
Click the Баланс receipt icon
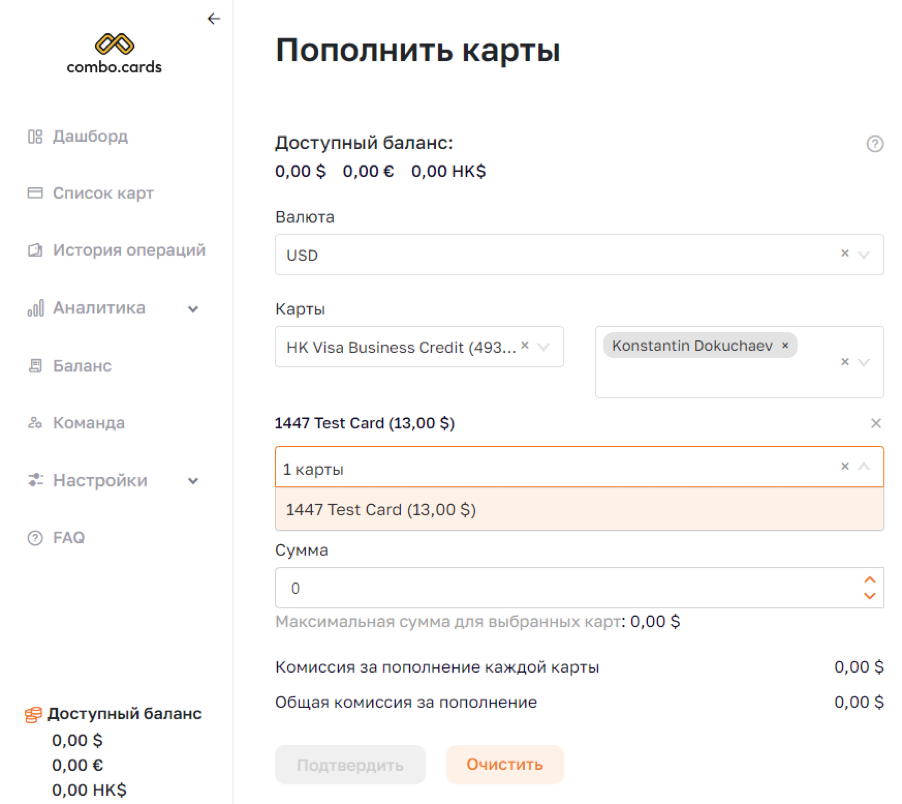click(35, 366)
